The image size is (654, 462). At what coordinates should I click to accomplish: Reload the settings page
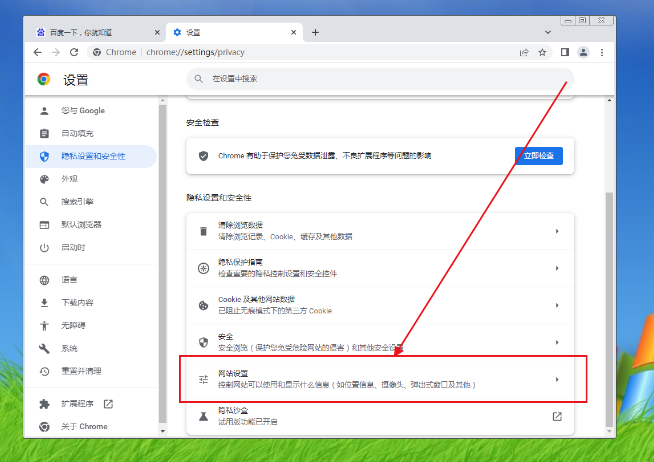click(74, 52)
